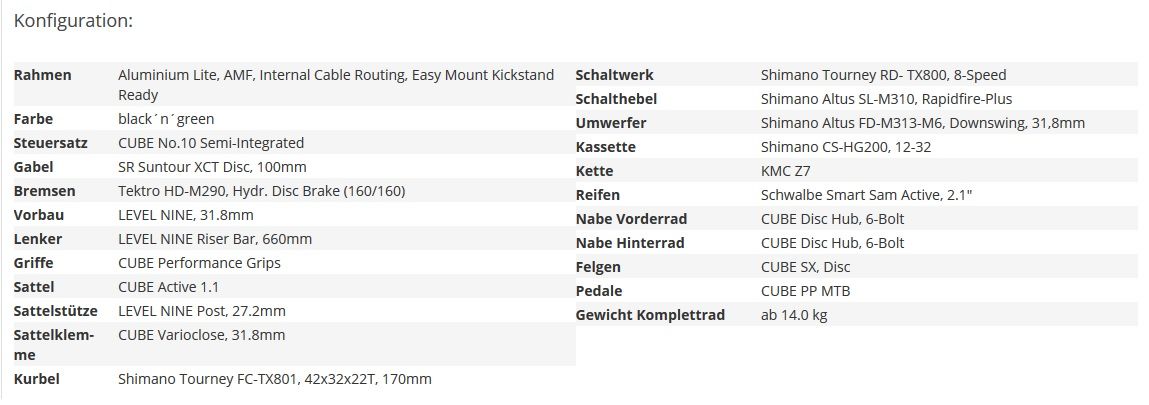Select the Rahmen row label
The height and width of the screenshot is (405, 1149).
click(42, 75)
